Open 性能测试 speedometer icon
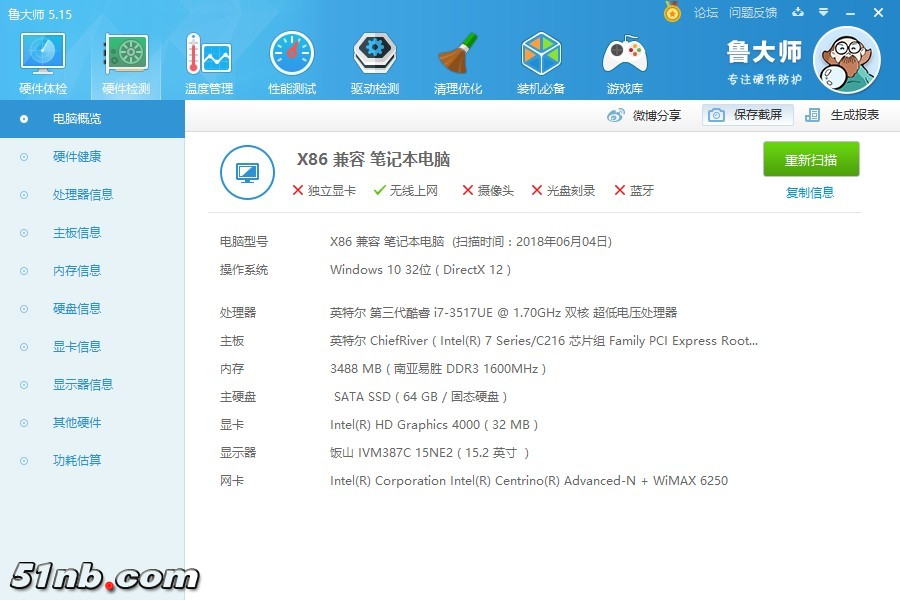The height and width of the screenshot is (600, 900). click(291, 54)
